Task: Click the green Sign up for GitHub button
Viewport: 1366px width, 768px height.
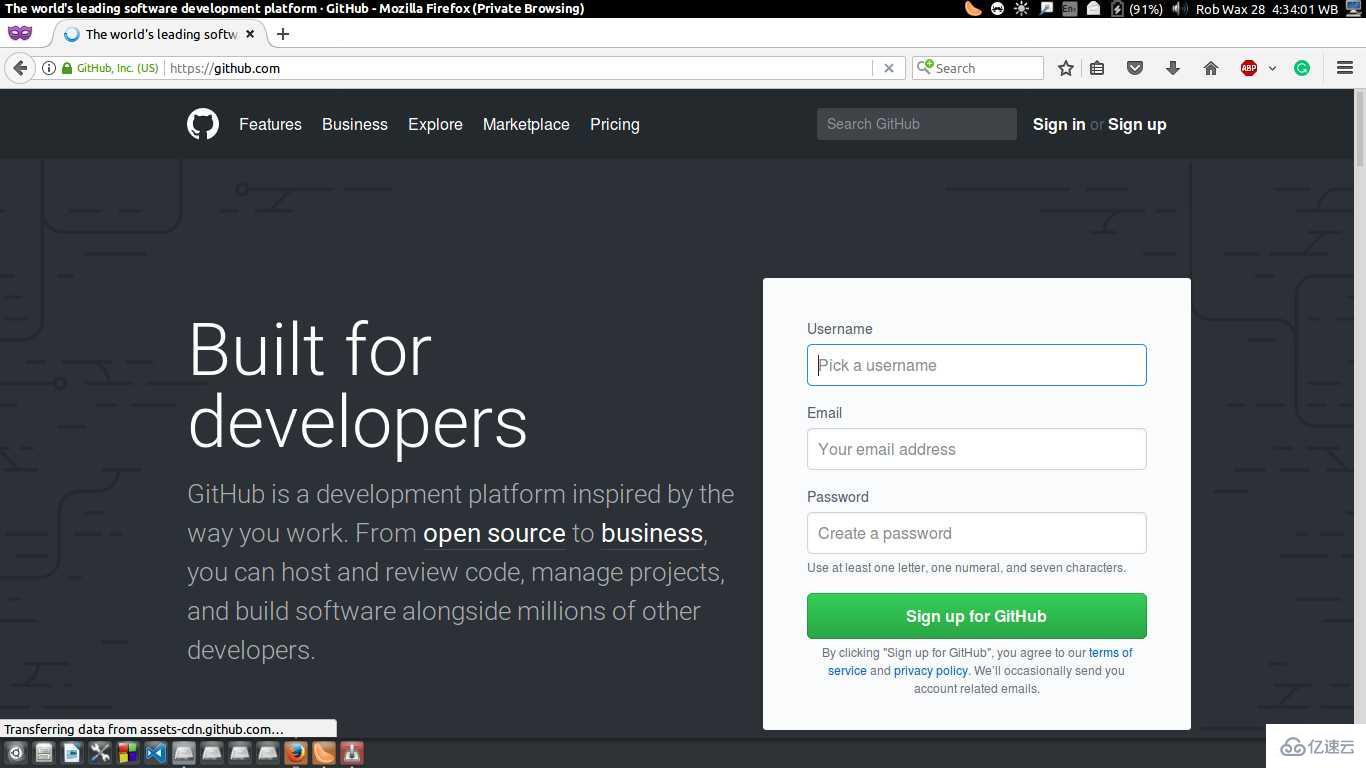Action: pos(977,616)
